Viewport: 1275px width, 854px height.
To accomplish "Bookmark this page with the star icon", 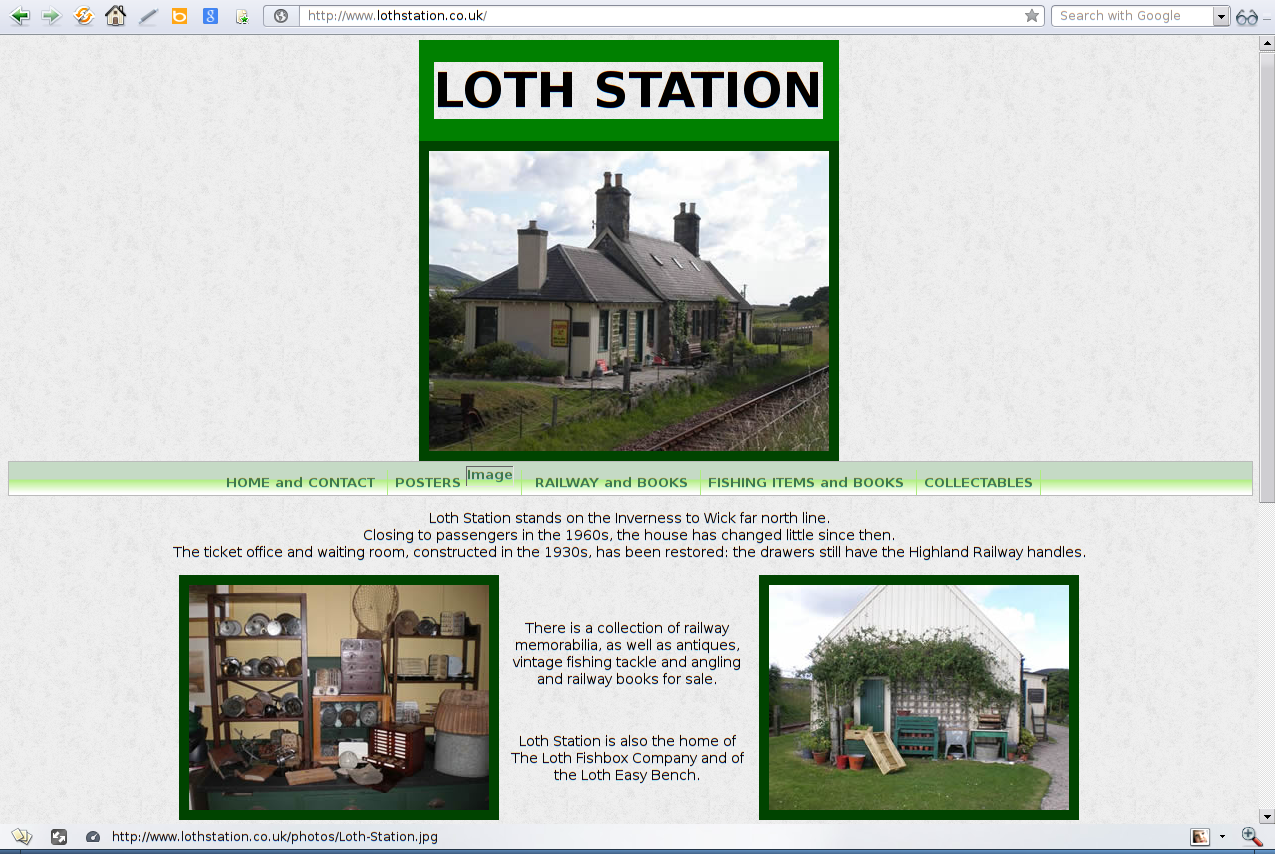I will 1031,16.
